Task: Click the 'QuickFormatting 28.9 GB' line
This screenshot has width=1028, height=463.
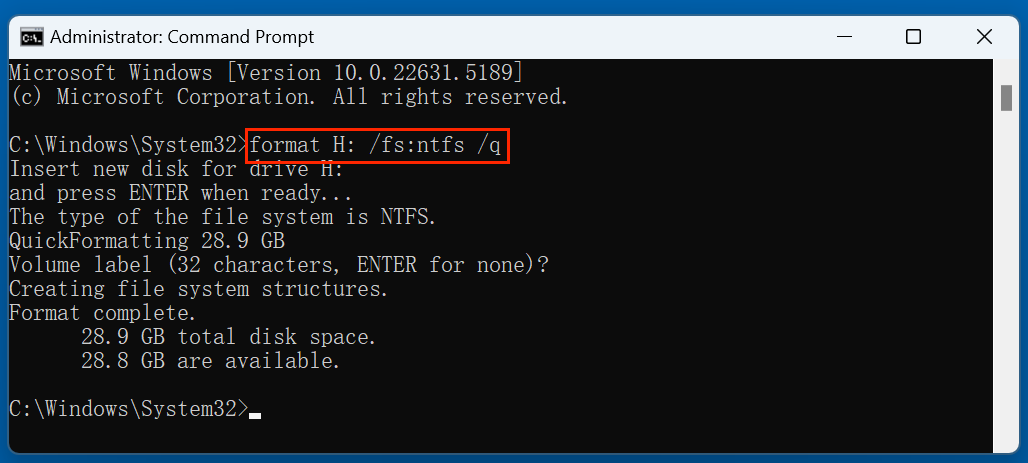Action: coord(146,241)
